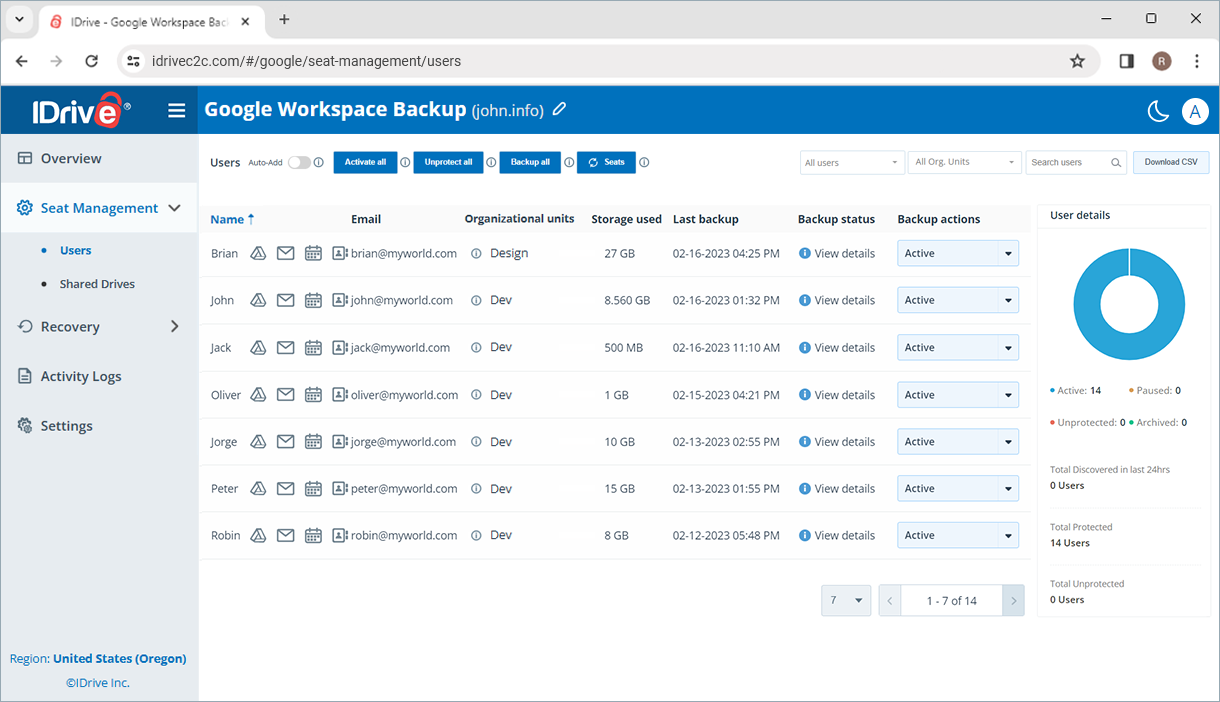1220x702 pixels.
Task: Open the dark mode moon icon
Action: 1158,111
